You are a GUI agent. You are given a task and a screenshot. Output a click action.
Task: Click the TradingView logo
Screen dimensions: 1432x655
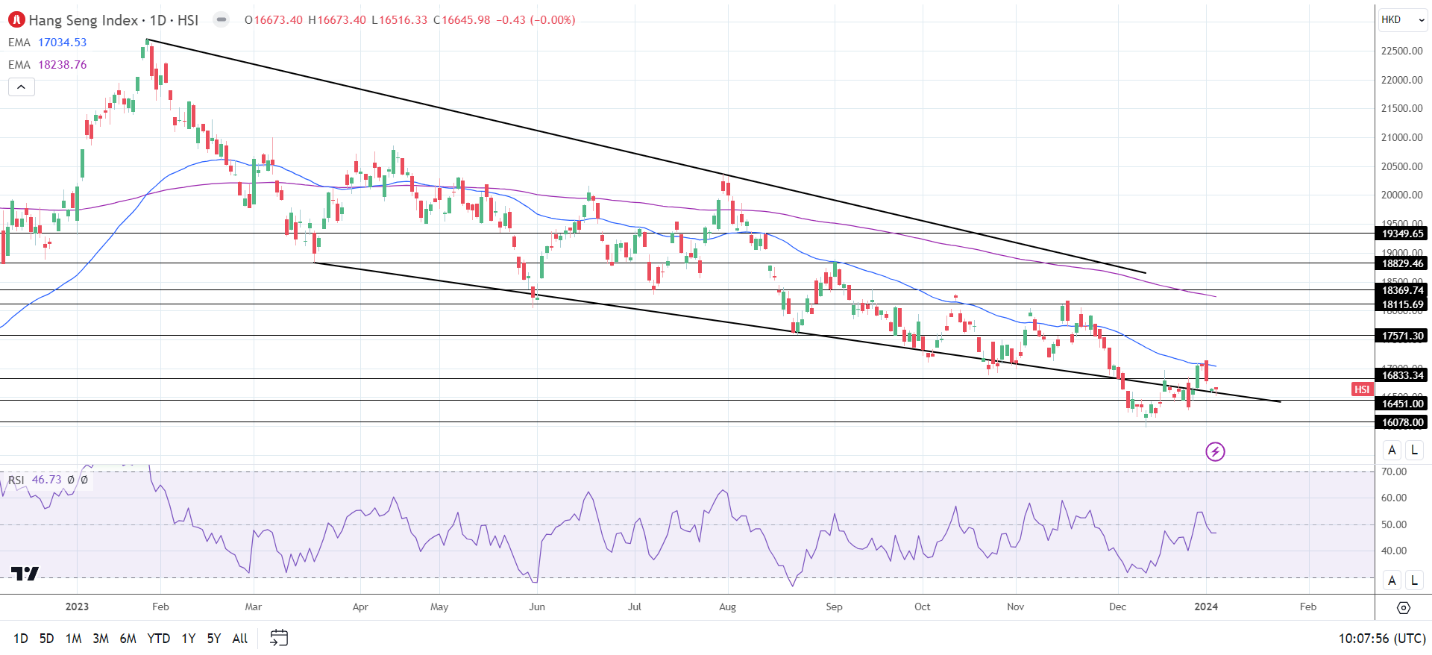click(x=25, y=574)
